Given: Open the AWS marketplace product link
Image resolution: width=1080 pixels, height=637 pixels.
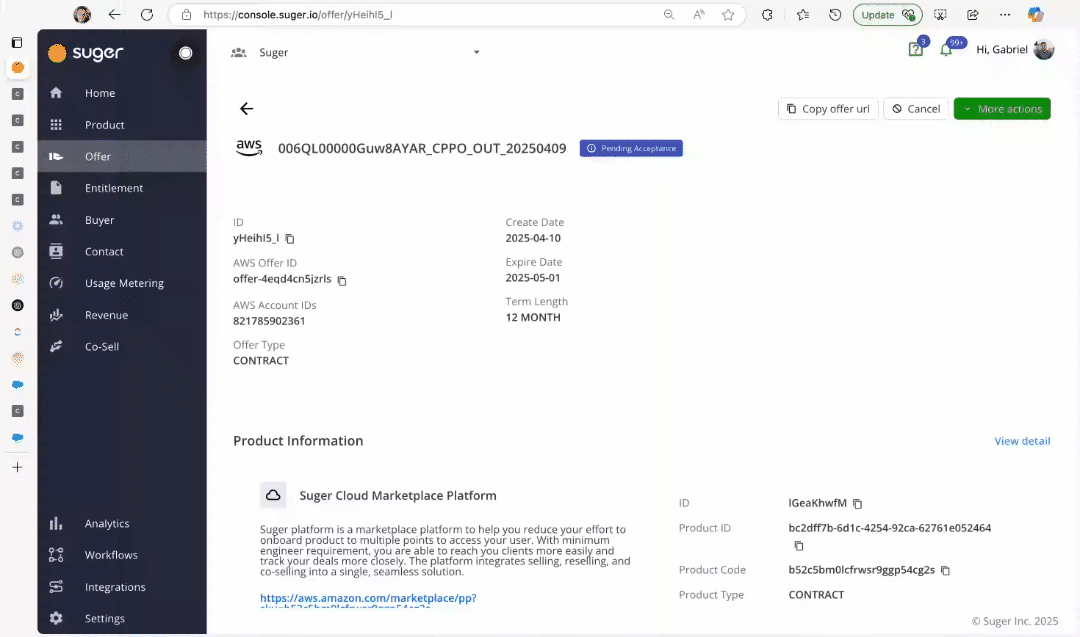Looking at the screenshot, I should [368, 598].
